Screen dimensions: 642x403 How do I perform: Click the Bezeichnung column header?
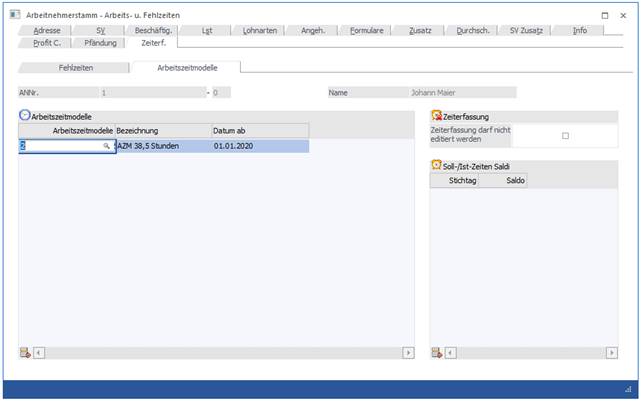pyautogui.click(x=162, y=131)
